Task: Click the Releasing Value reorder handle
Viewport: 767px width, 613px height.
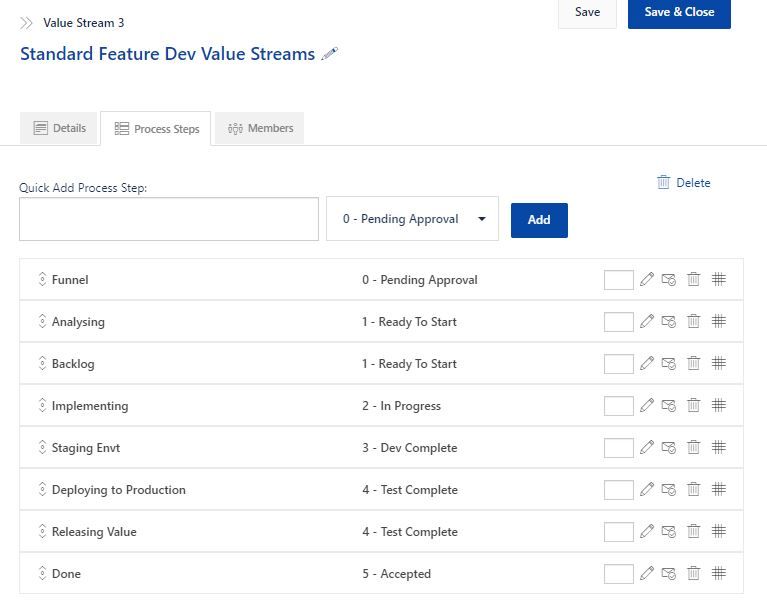Action: (43, 531)
